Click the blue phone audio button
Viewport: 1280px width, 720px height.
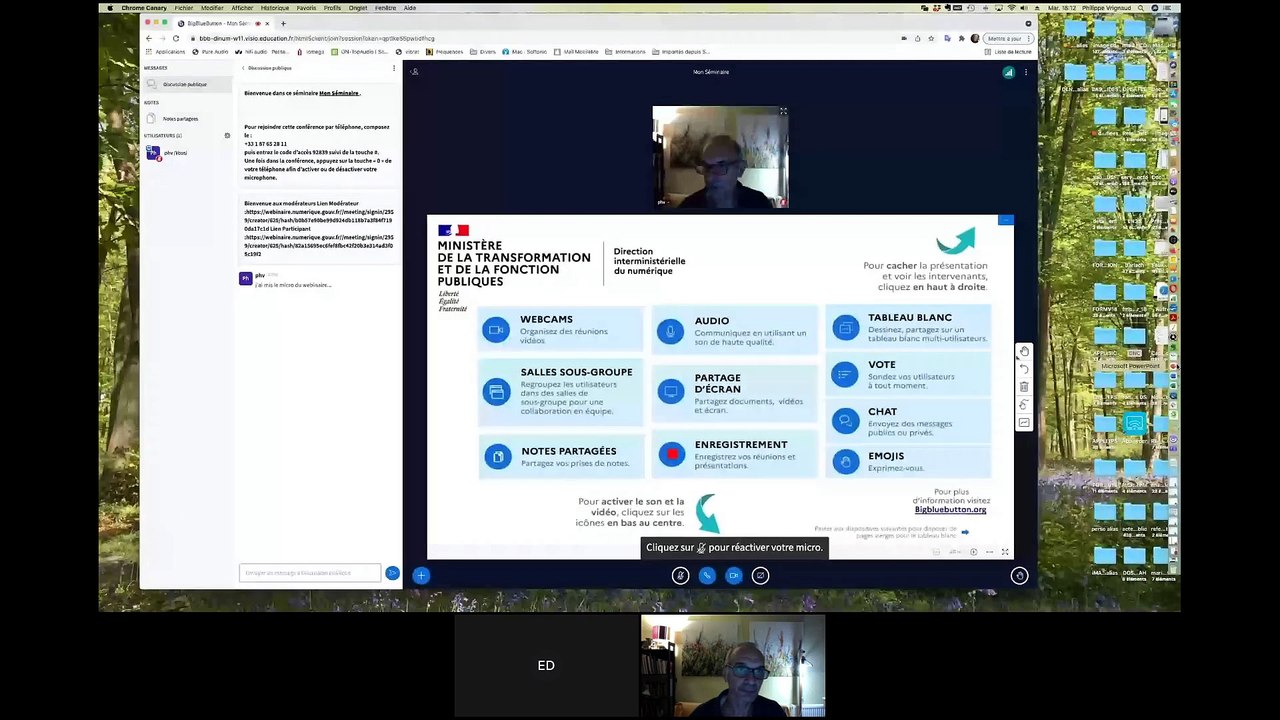coord(707,575)
